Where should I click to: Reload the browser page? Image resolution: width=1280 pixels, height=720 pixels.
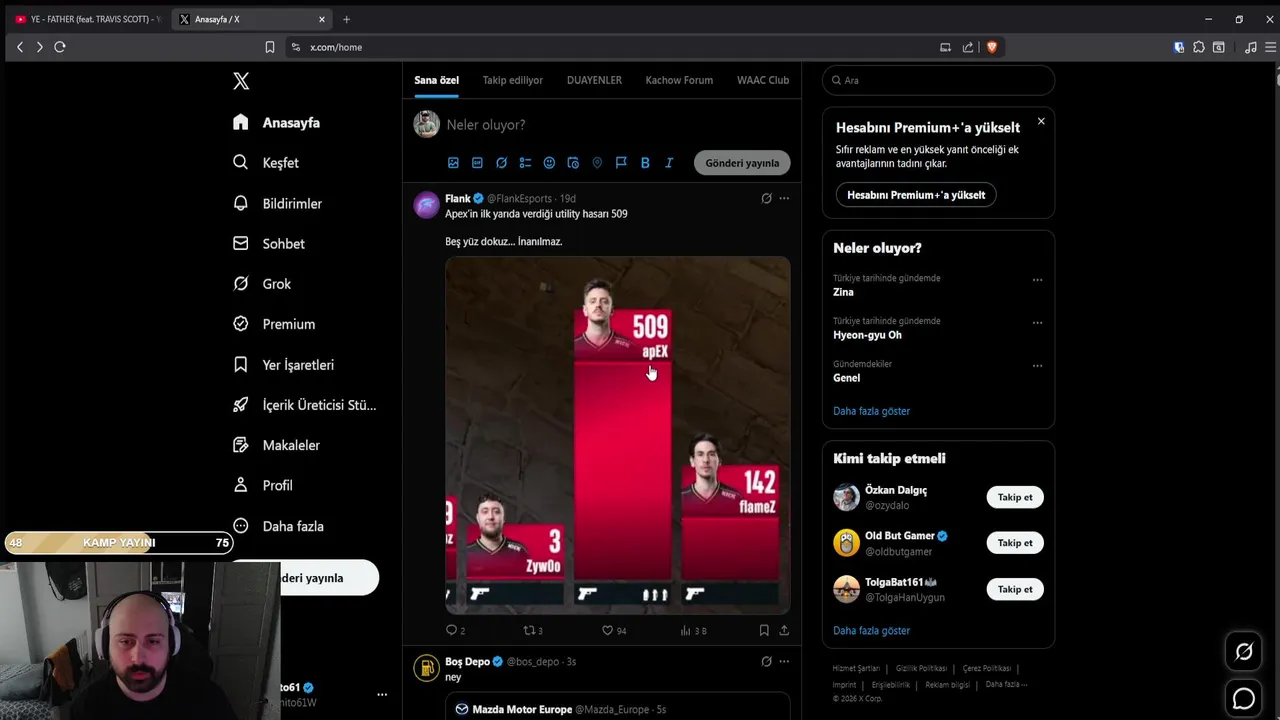(x=60, y=47)
